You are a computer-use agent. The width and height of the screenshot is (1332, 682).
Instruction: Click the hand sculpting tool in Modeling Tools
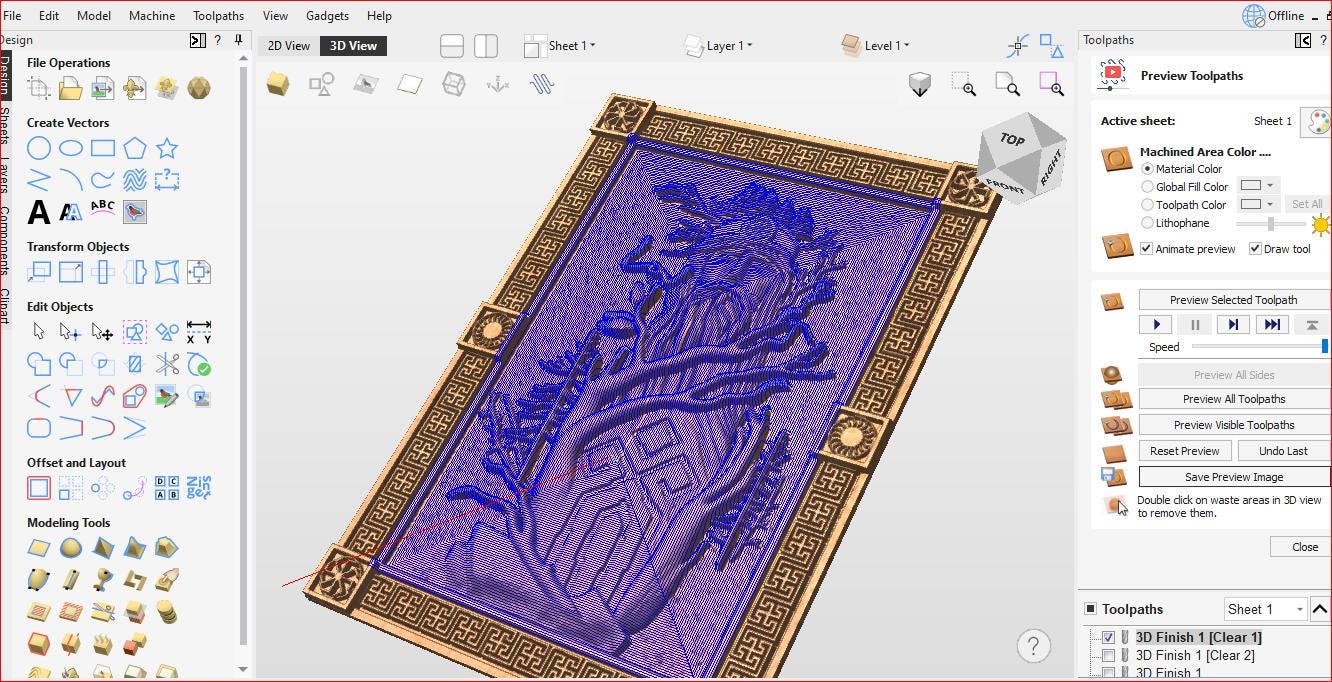coord(166,580)
